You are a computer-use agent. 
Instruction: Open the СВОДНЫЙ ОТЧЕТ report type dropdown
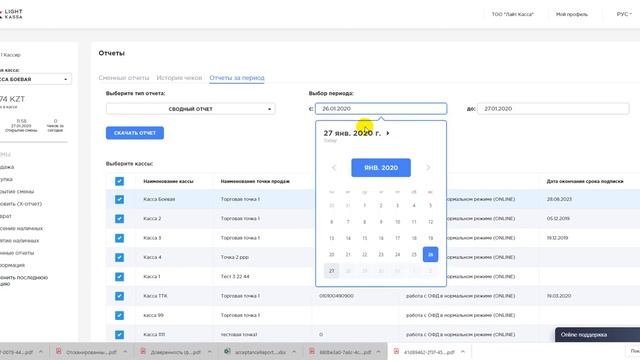pyautogui.click(x=191, y=109)
